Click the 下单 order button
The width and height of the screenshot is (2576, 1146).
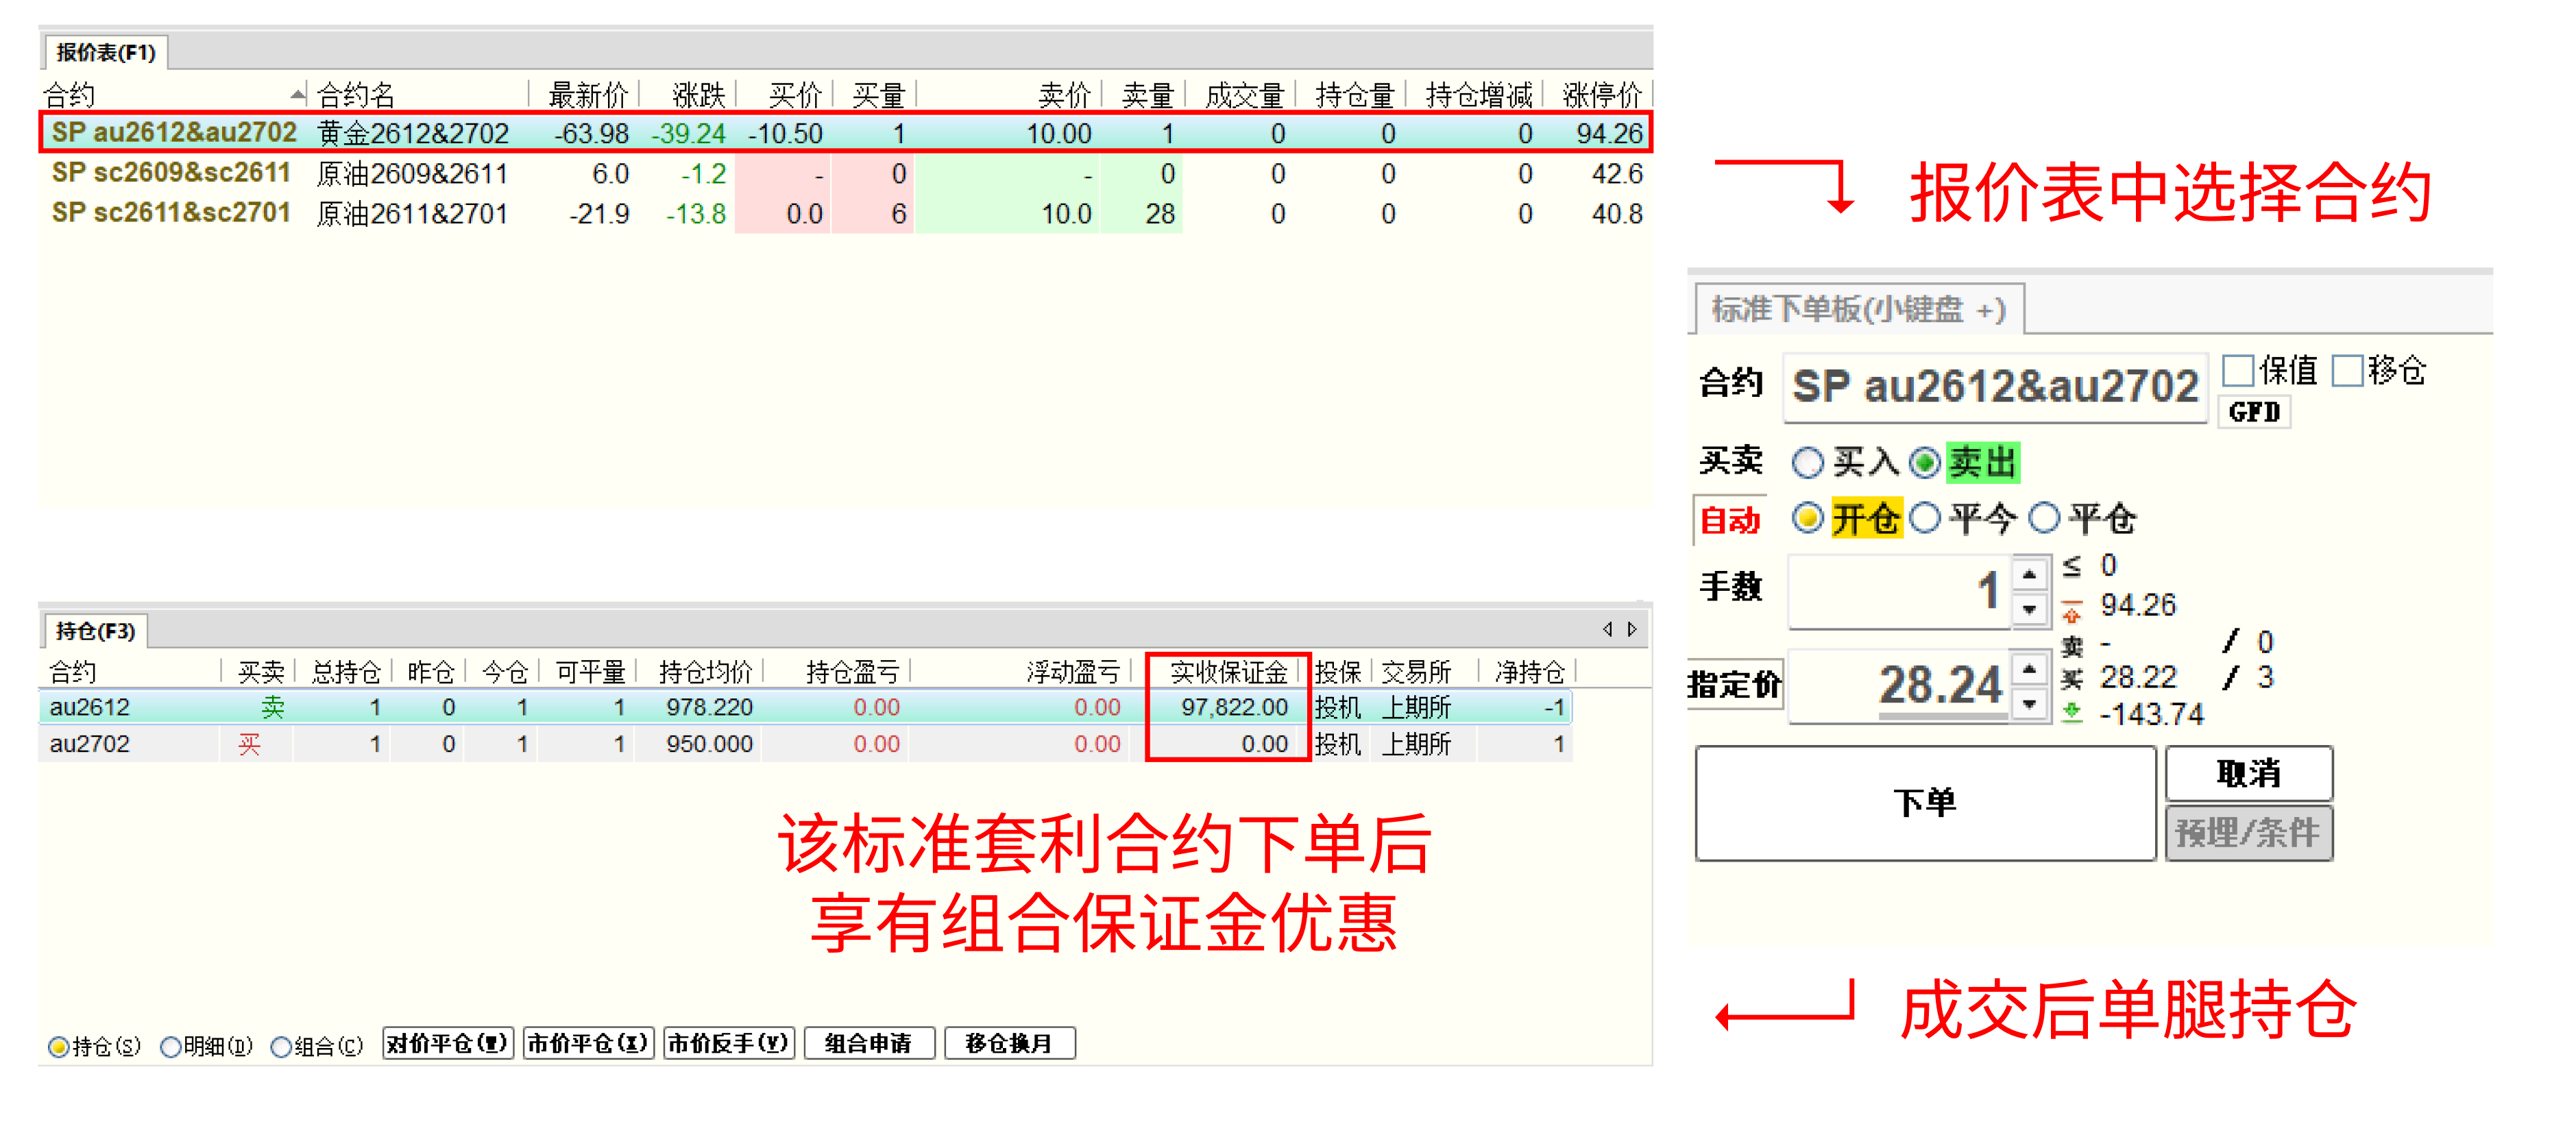(1926, 803)
